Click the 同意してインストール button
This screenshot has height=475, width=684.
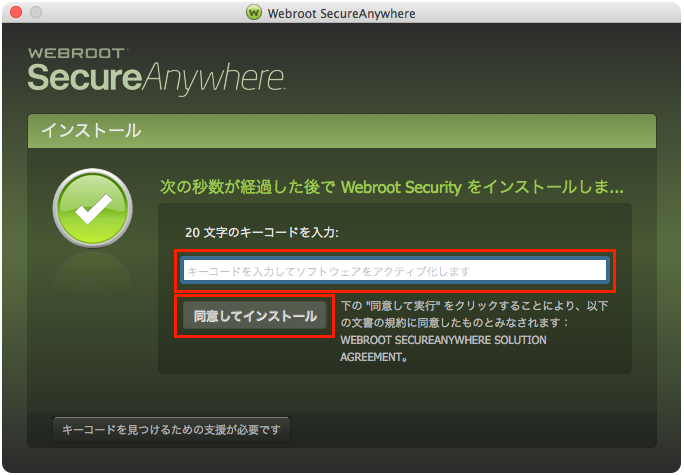(x=255, y=316)
